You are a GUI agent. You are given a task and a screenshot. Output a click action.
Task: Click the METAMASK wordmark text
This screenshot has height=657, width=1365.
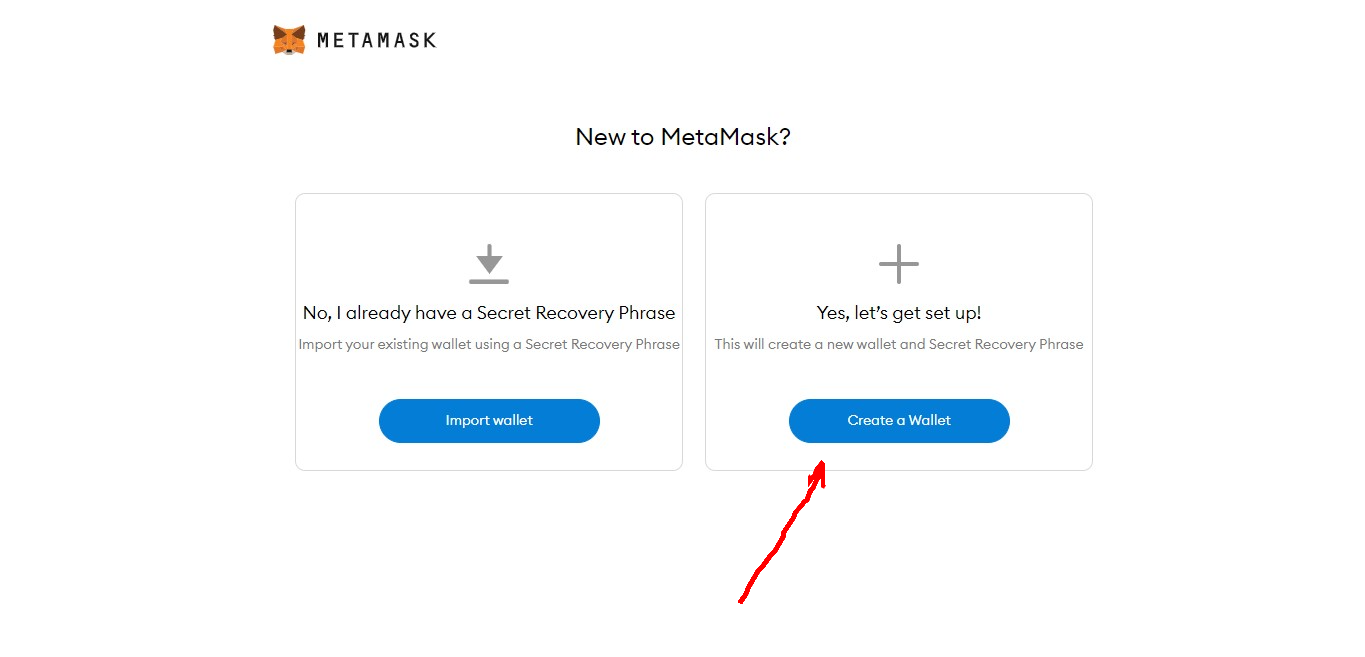pyautogui.click(x=376, y=41)
